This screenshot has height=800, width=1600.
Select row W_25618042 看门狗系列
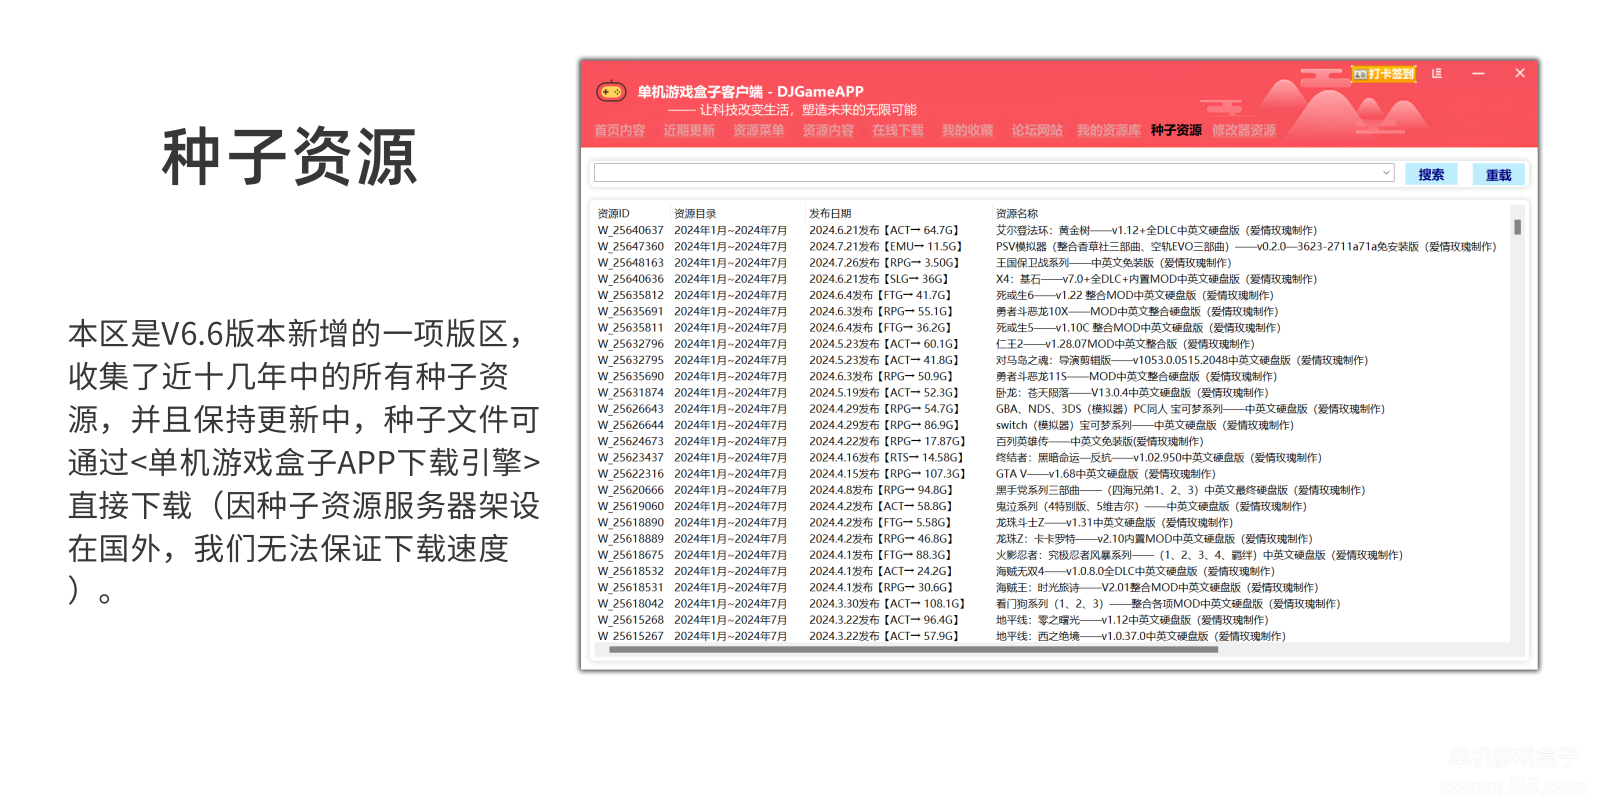[x=1053, y=604]
